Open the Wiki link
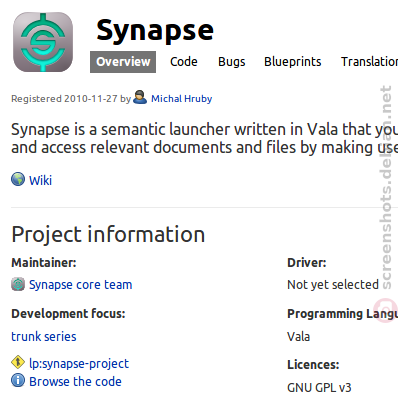The image size is (398, 397). point(40,180)
